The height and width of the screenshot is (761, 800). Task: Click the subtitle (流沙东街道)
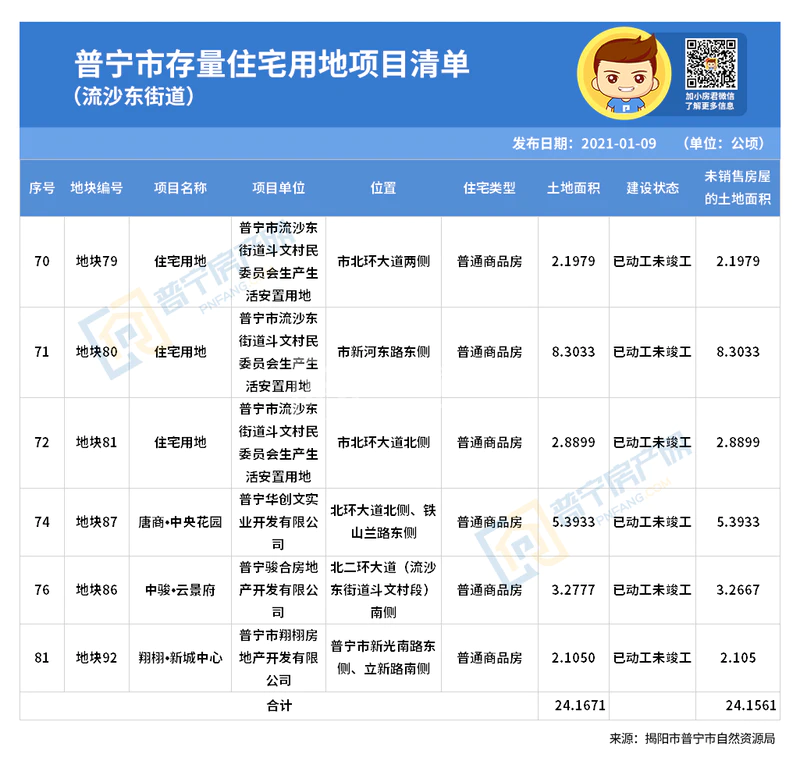pos(133,98)
